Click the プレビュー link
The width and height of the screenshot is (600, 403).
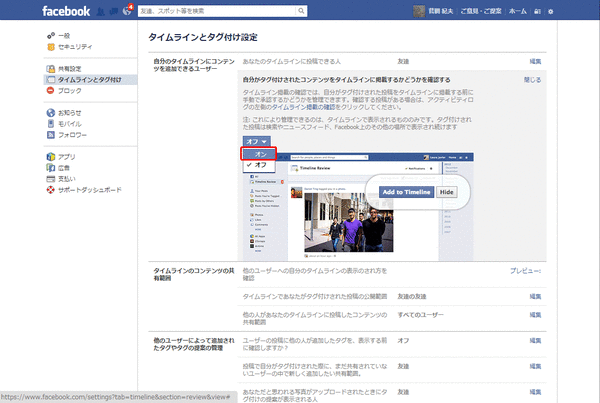[525, 271]
